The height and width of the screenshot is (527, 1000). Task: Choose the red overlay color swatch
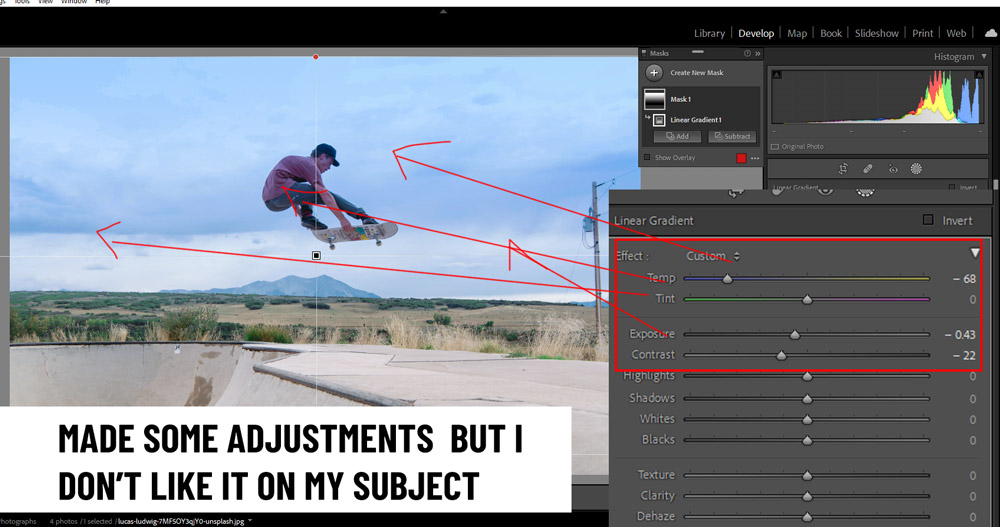(x=741, y=158)
